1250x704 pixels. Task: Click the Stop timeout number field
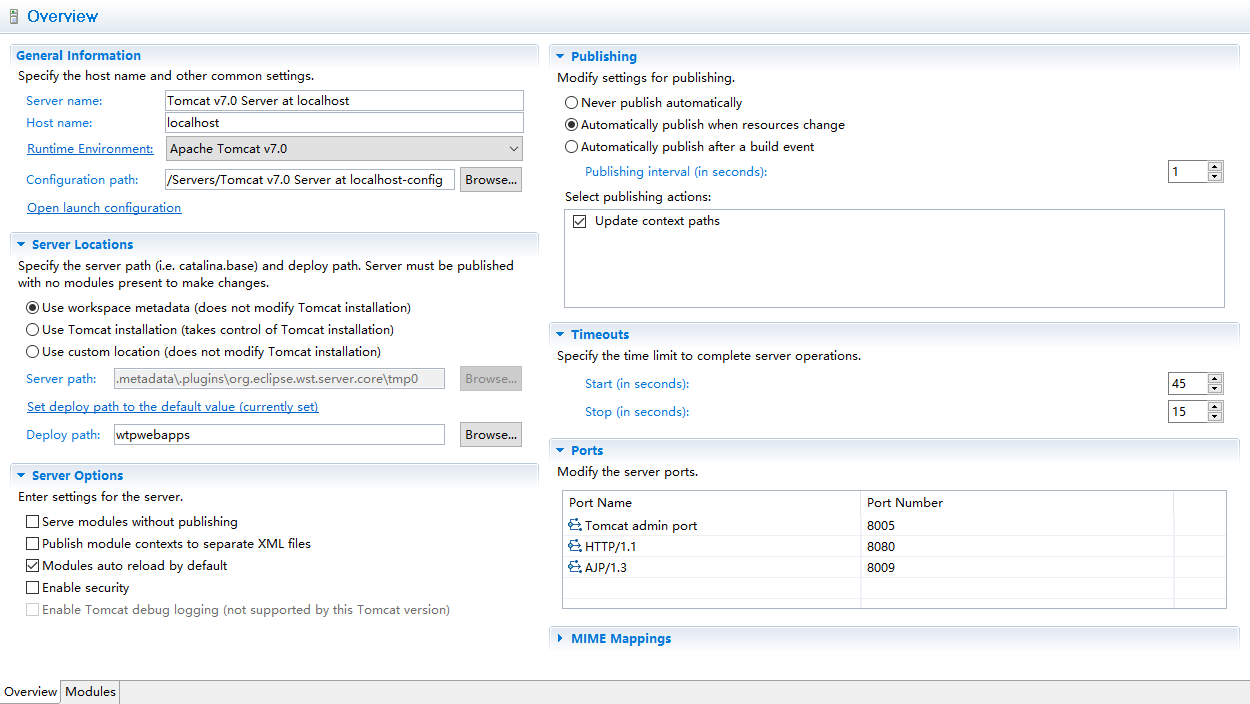[x=1188, y=412]
